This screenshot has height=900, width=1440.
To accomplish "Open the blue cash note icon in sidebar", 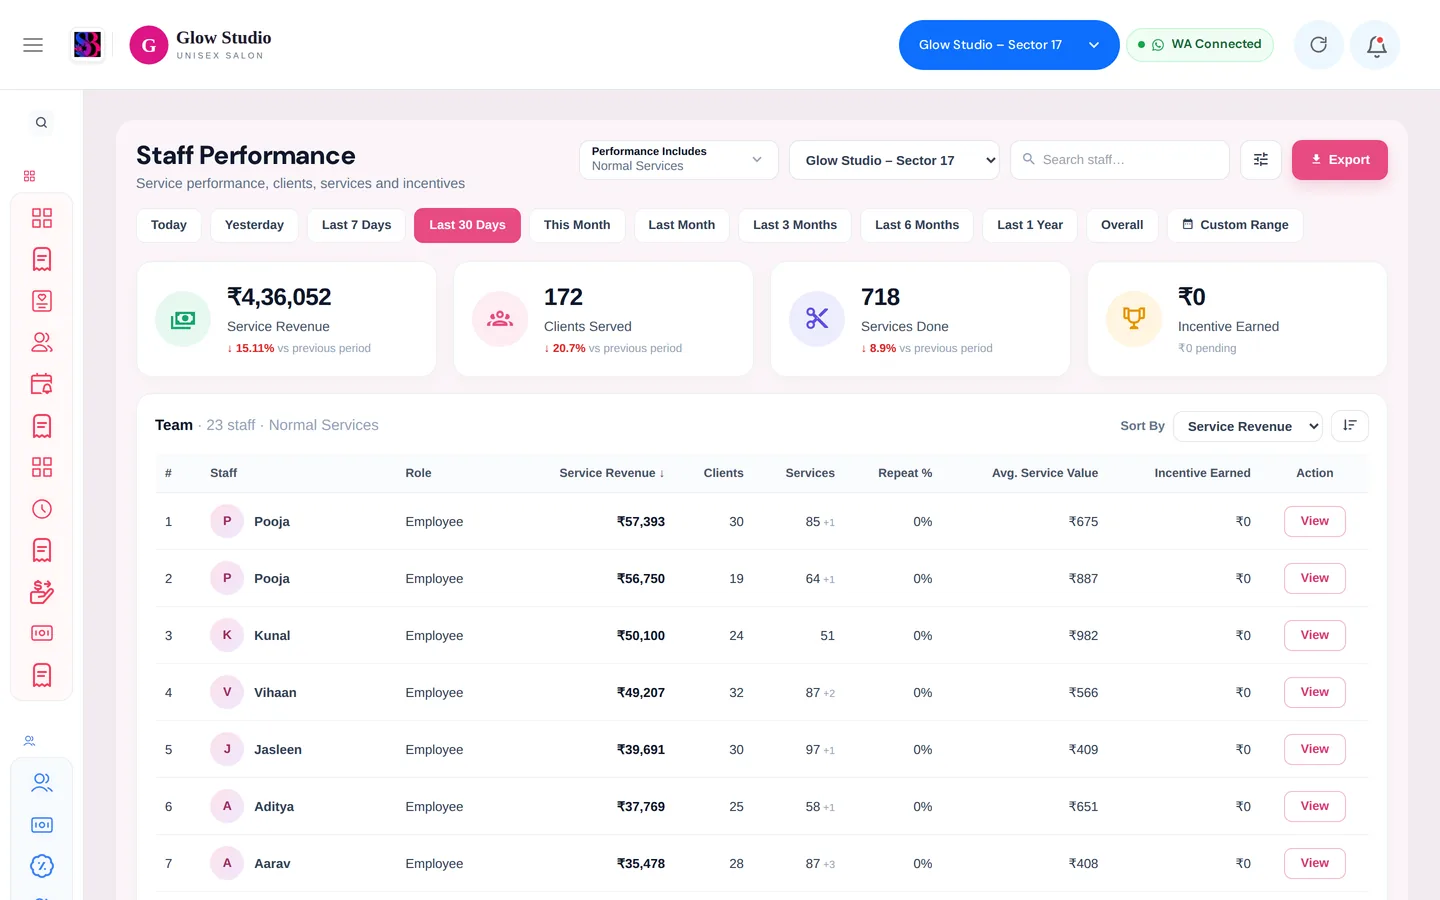I will pyautogui.click(x=42, y=825).
